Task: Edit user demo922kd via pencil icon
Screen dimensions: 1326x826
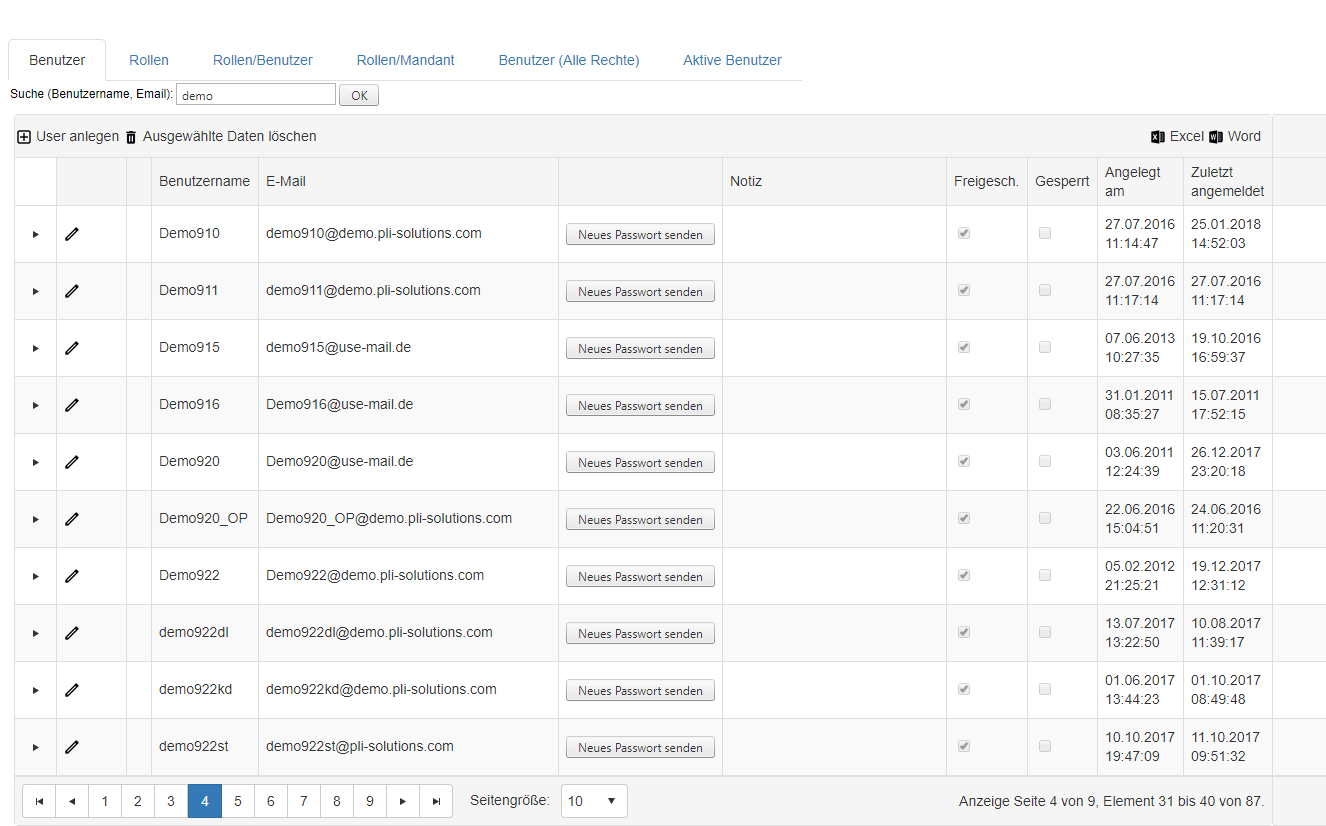Action: (71, 690)
